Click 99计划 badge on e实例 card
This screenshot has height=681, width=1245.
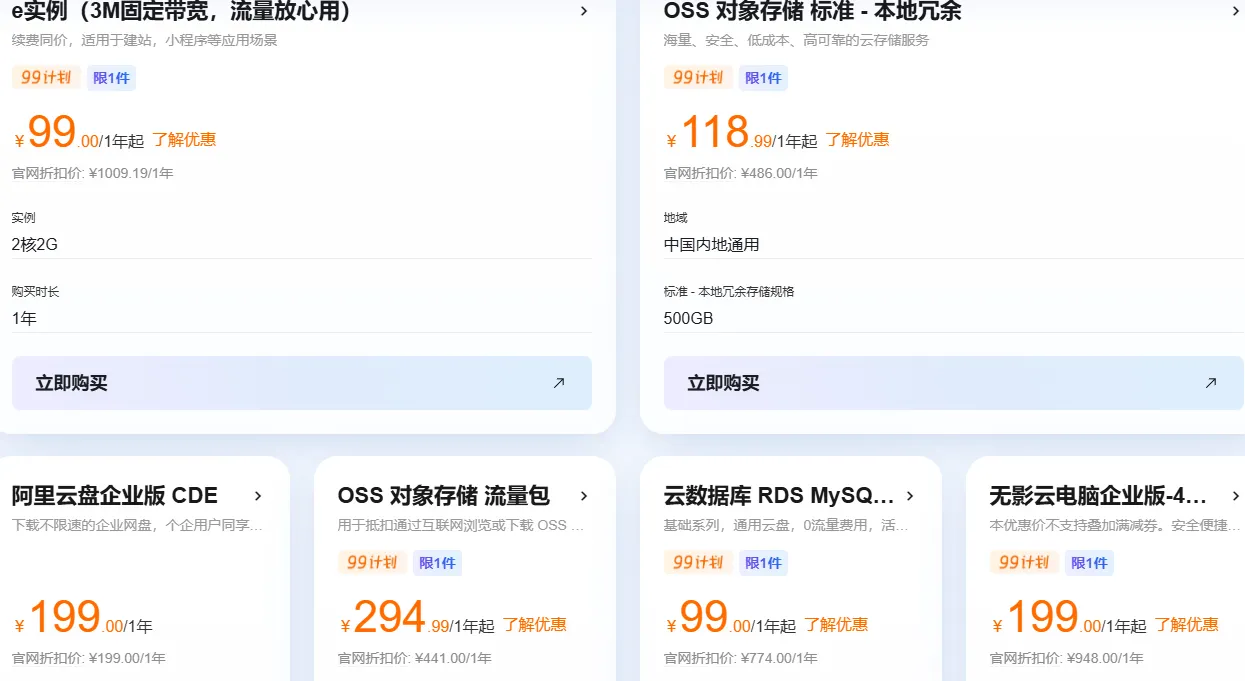[x=46, y=78]
